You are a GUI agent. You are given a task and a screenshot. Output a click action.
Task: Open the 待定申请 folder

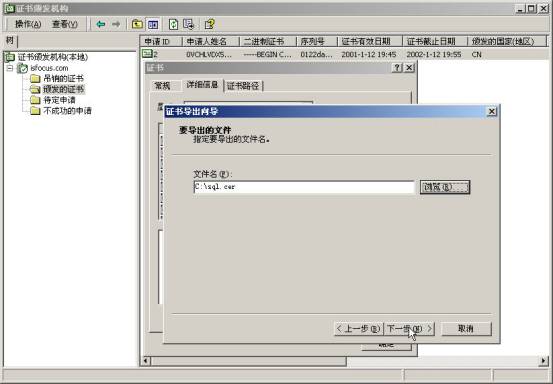[x=59, y=100]
